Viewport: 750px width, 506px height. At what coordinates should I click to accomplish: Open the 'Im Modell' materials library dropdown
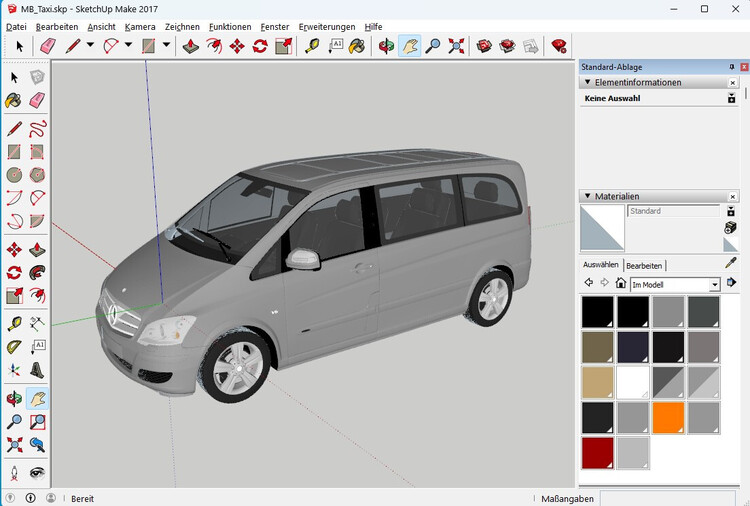[714, 285]
